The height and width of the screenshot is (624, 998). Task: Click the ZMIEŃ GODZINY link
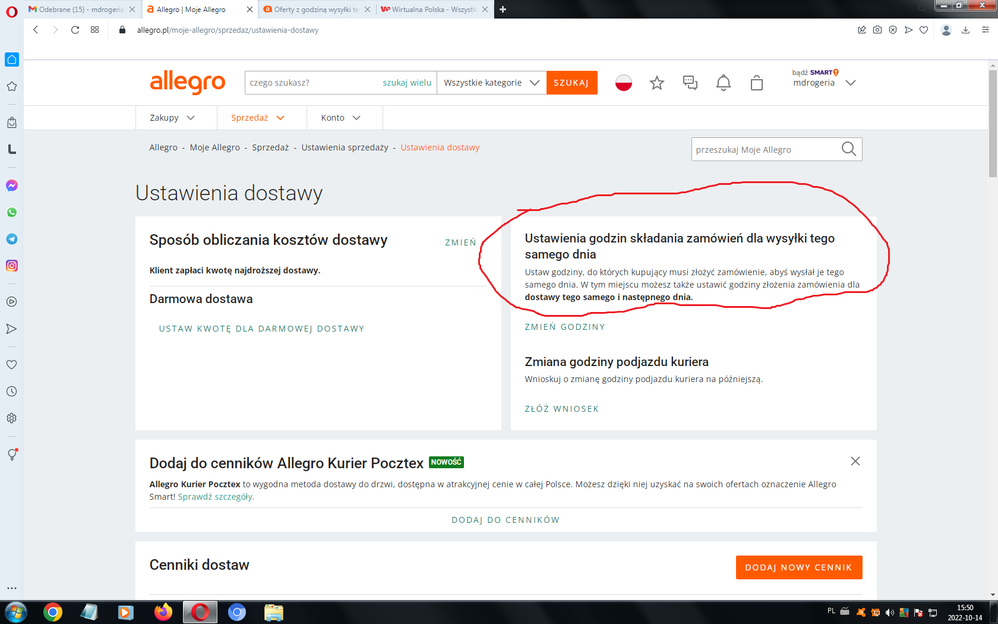(565, 327)
